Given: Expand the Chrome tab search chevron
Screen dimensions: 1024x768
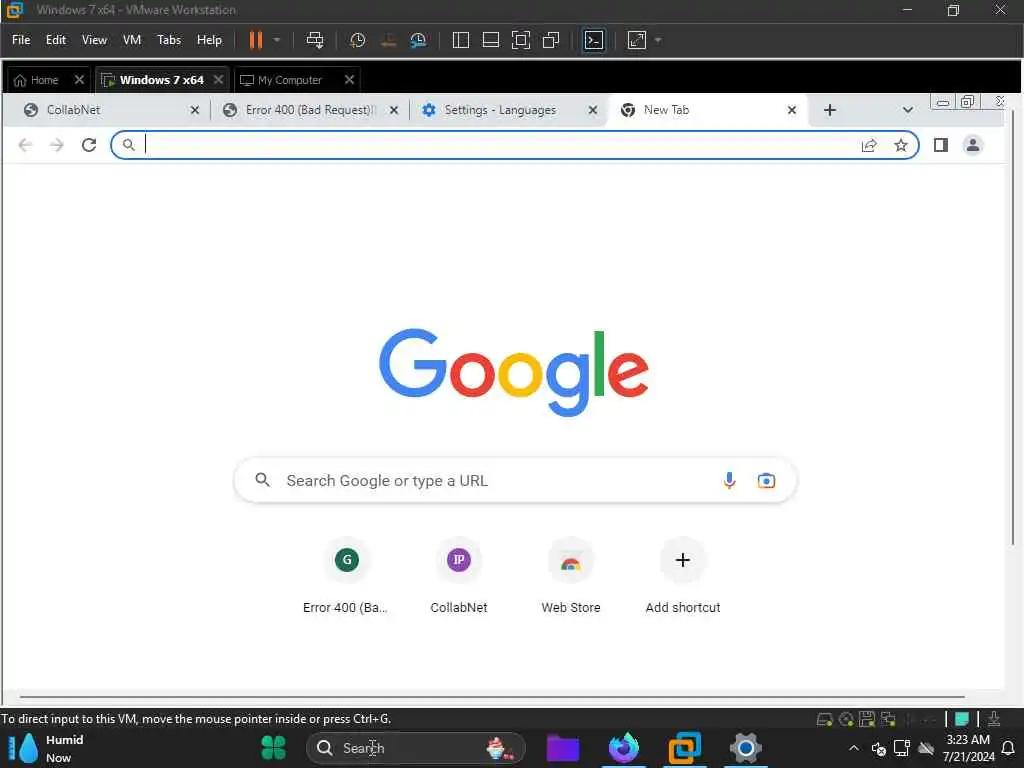Looking at the screenshot, I should coord(908,110).
